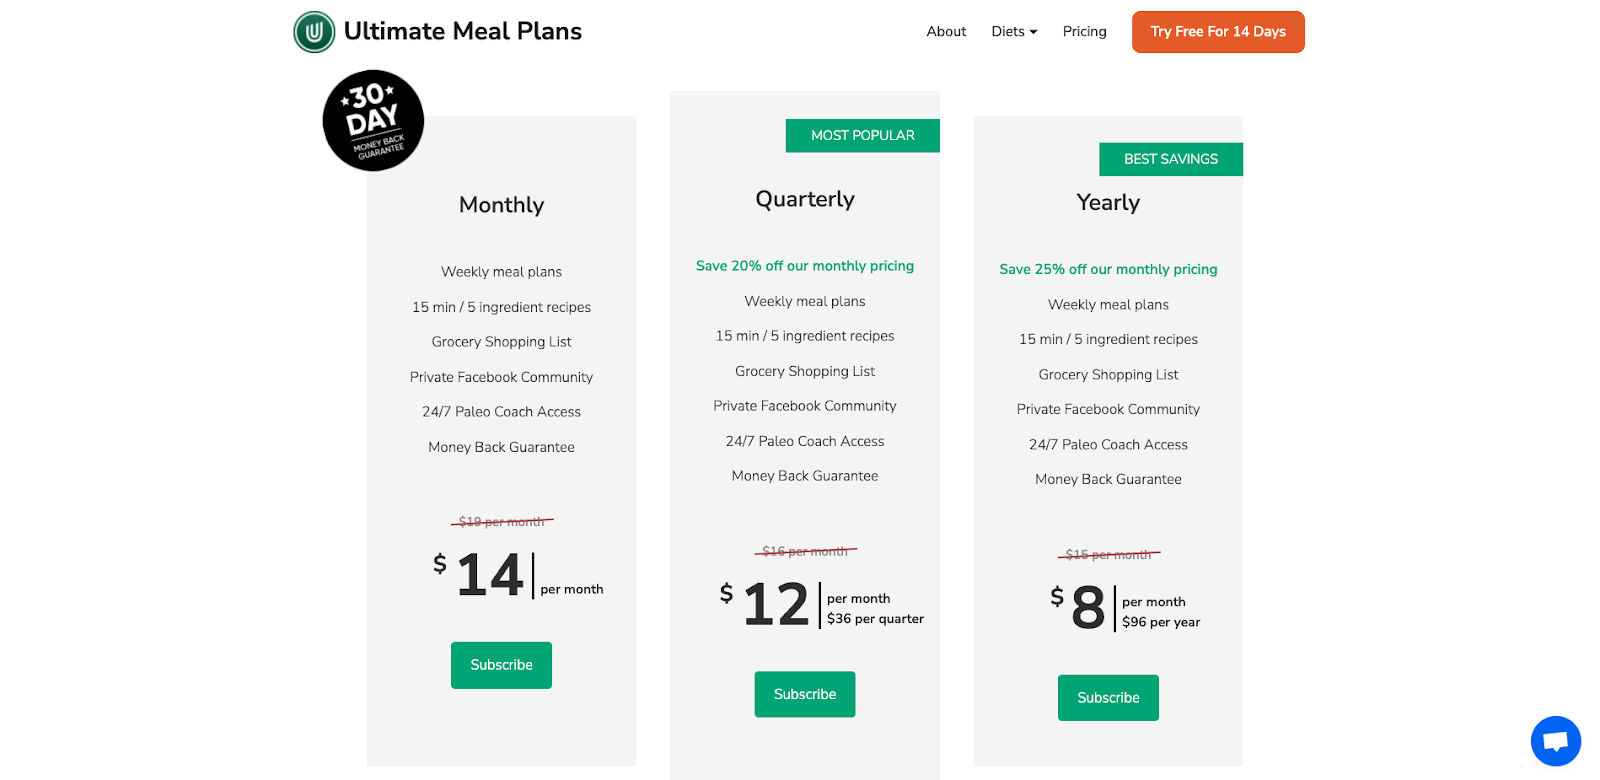Open the About page

pos(946,32)
